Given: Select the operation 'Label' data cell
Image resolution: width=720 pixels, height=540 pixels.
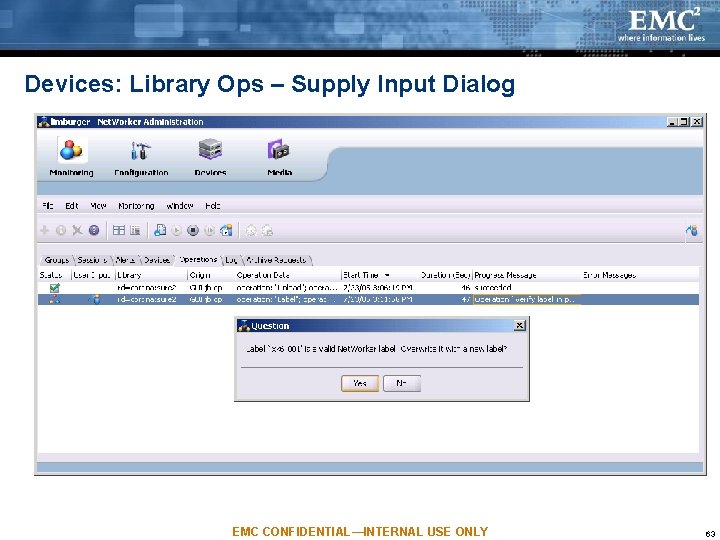Looking at the screenshot, I should pos(288,299).
